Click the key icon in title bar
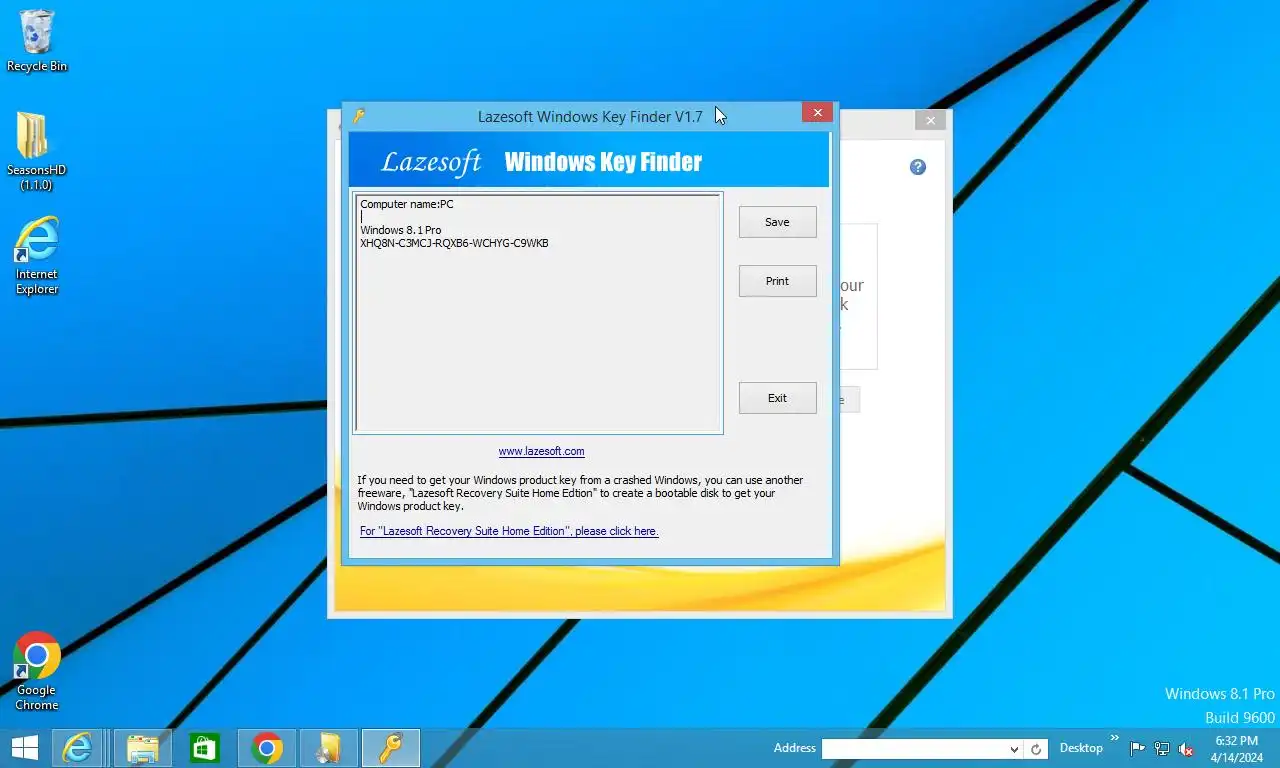 (359, 116)
